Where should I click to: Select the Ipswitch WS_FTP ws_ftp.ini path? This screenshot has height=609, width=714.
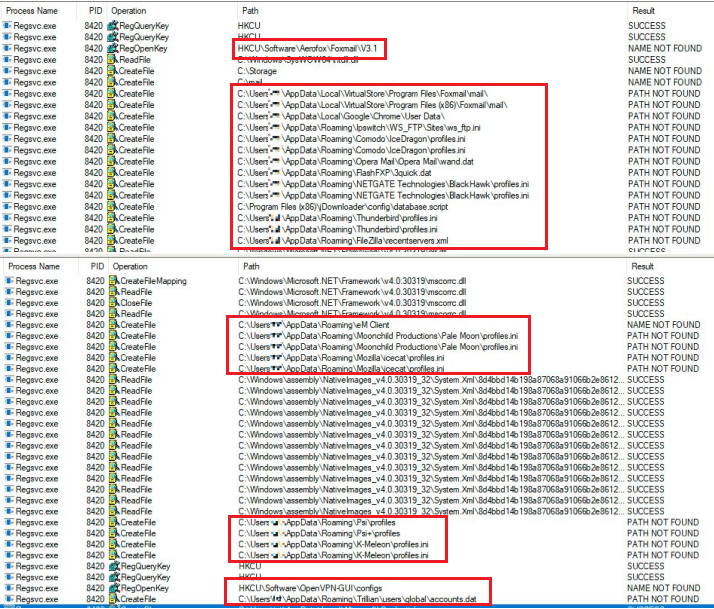(x=359, y=128)
